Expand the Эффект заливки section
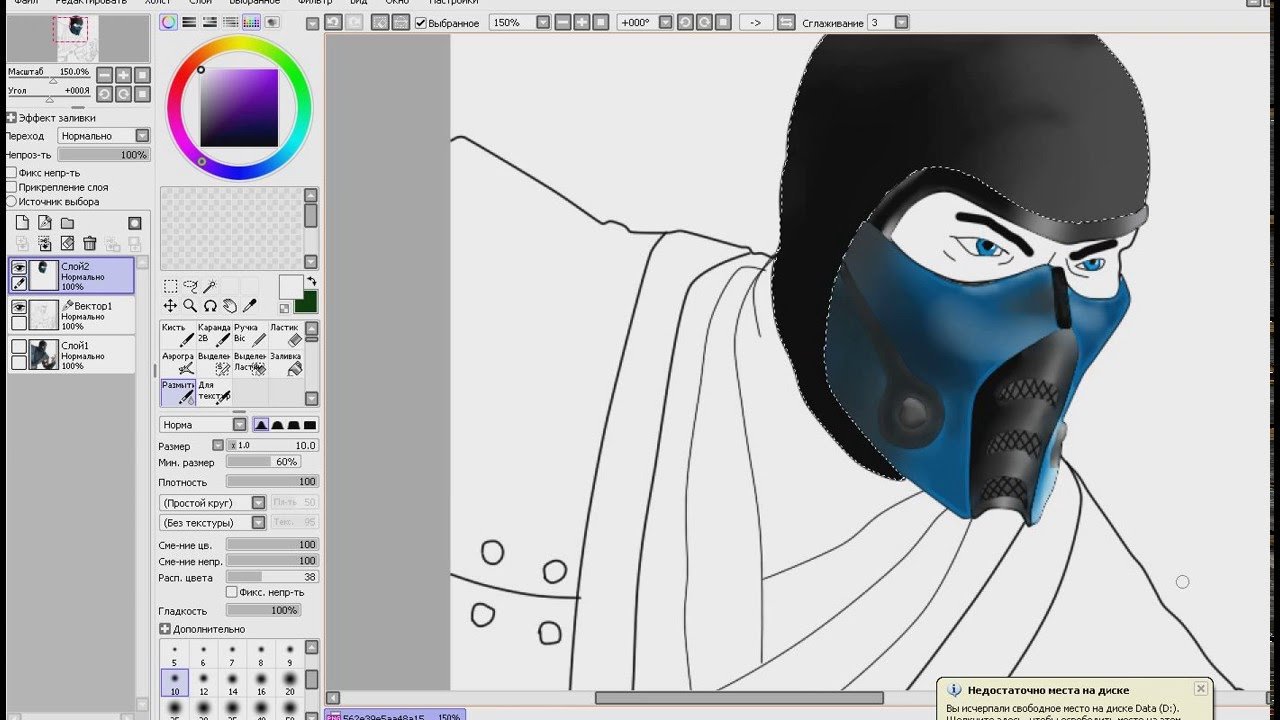Screen dimensions: 1280x720 [11, 117]
